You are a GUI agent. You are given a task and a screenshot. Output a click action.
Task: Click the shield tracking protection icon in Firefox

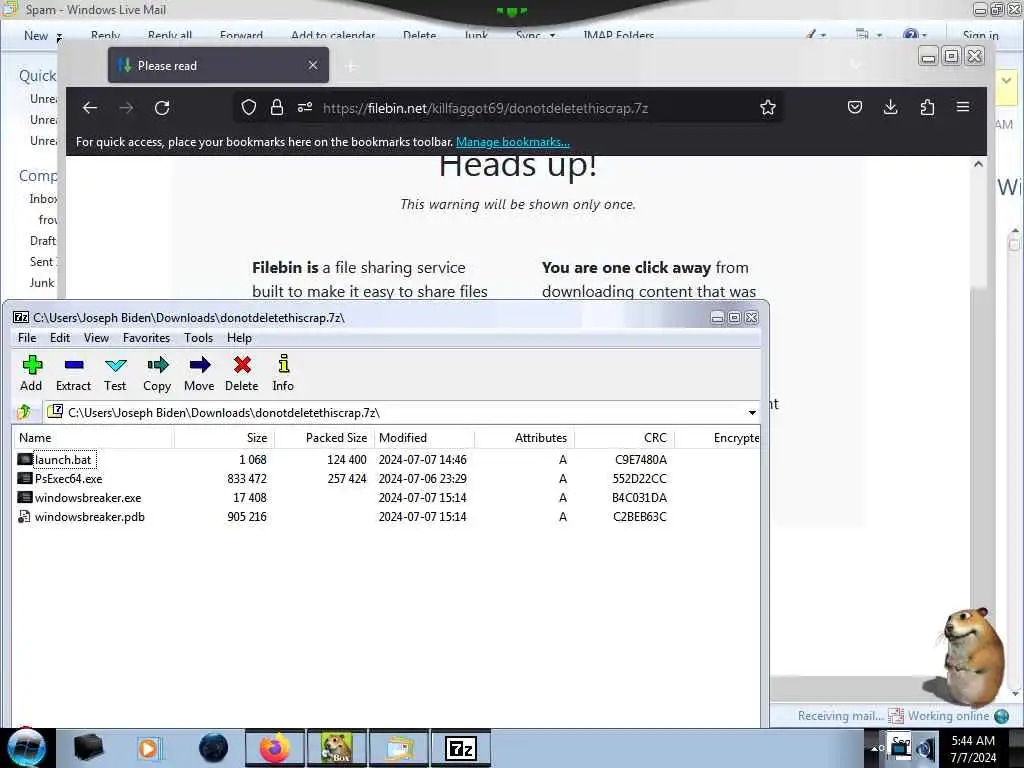(249, 108)
